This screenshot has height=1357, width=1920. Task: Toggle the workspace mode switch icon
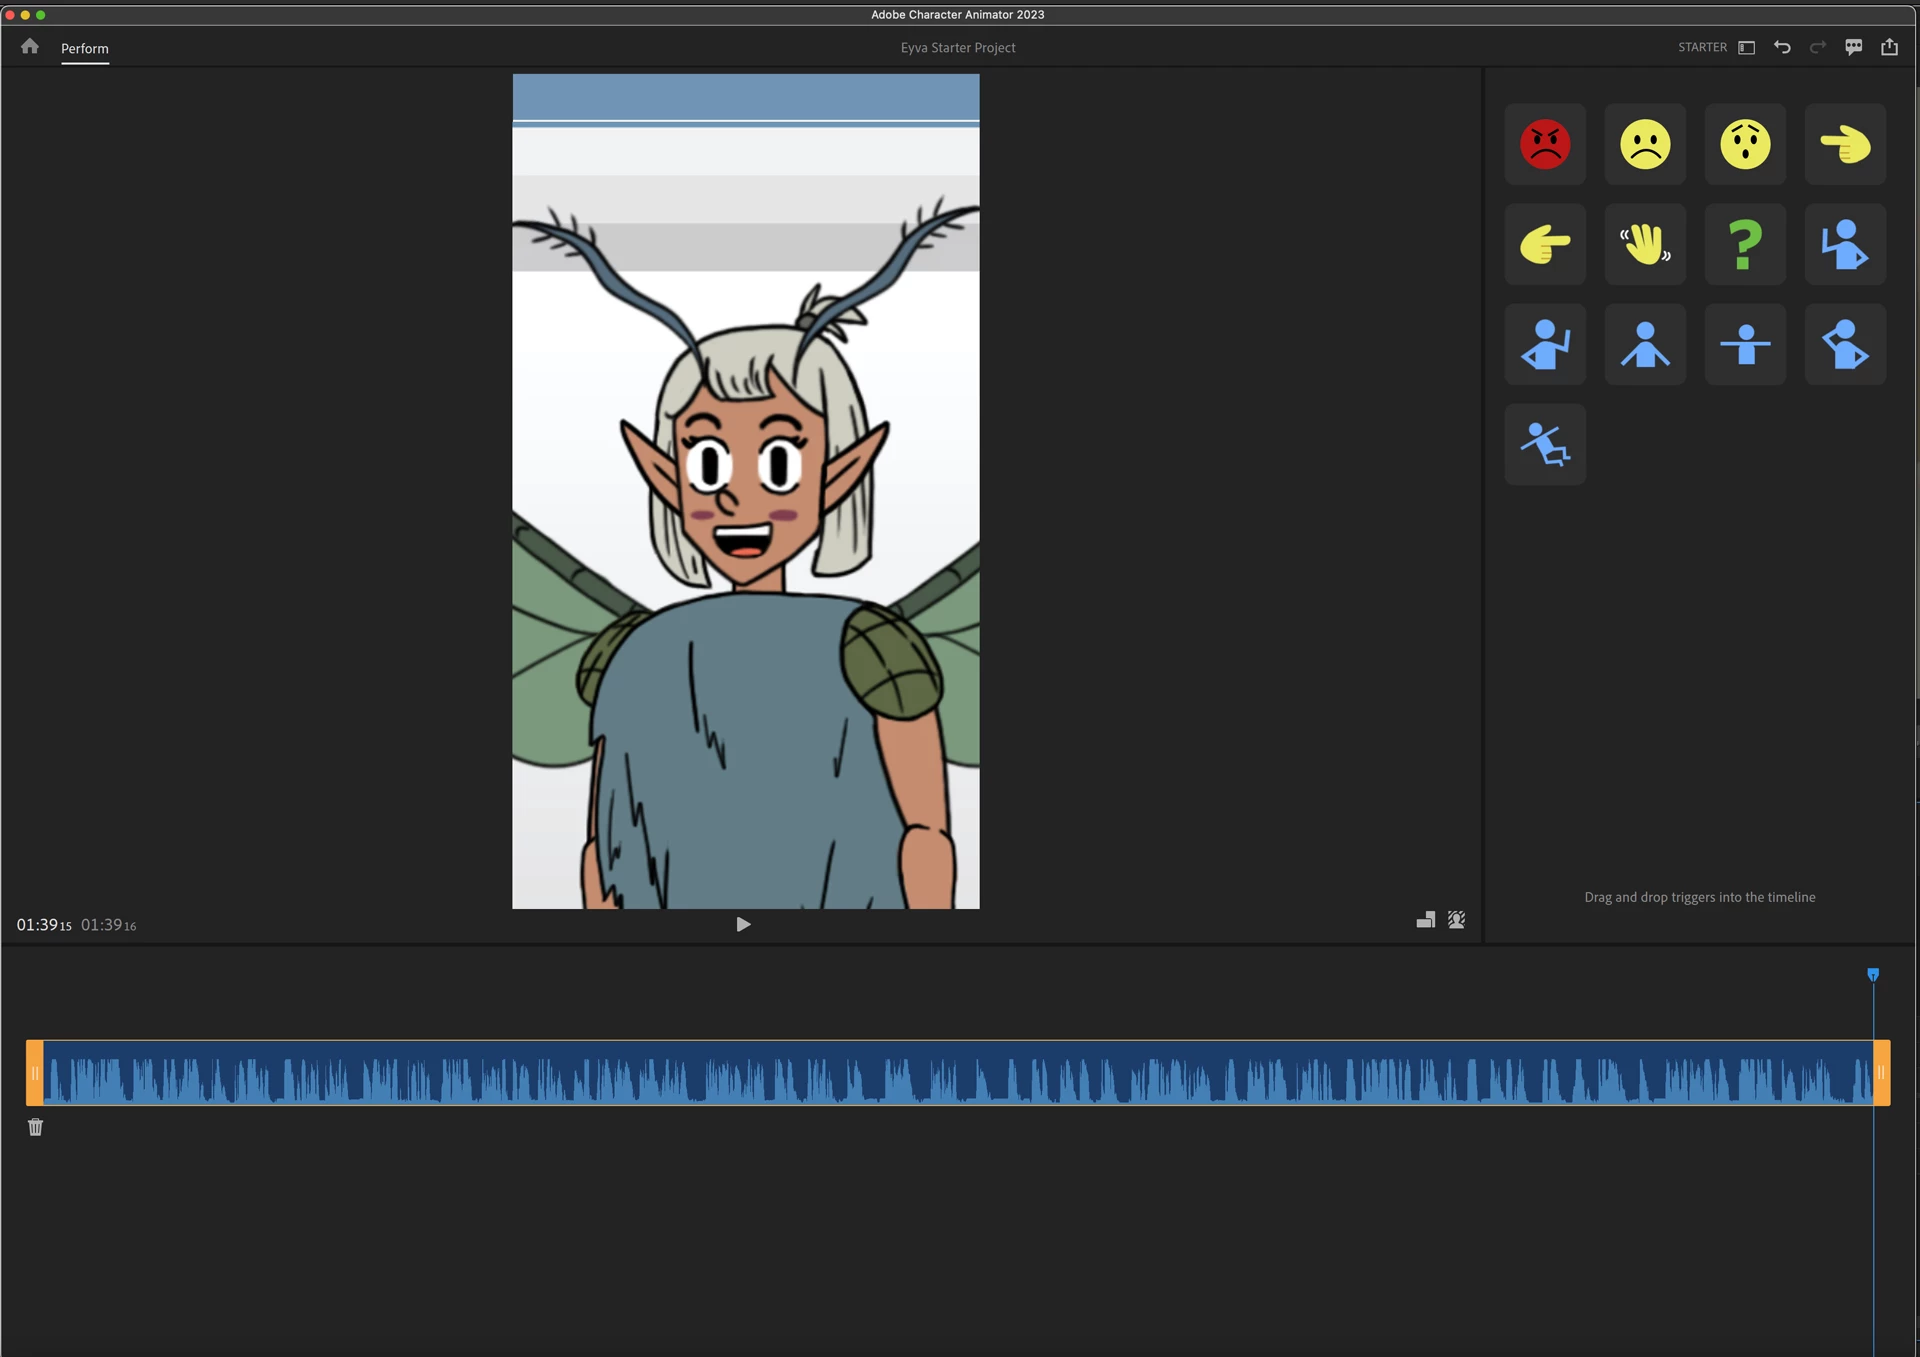1746,48
